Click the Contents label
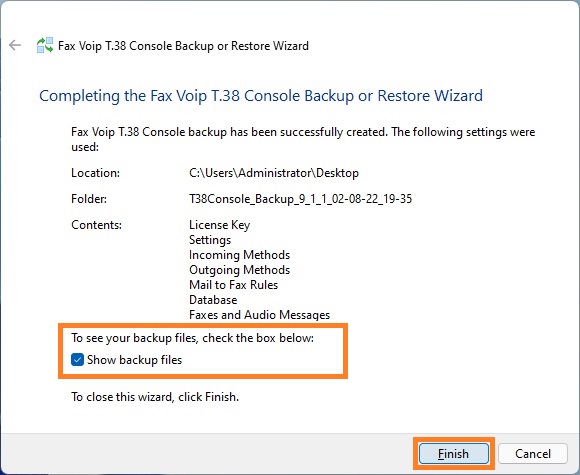 click(96, 225)
